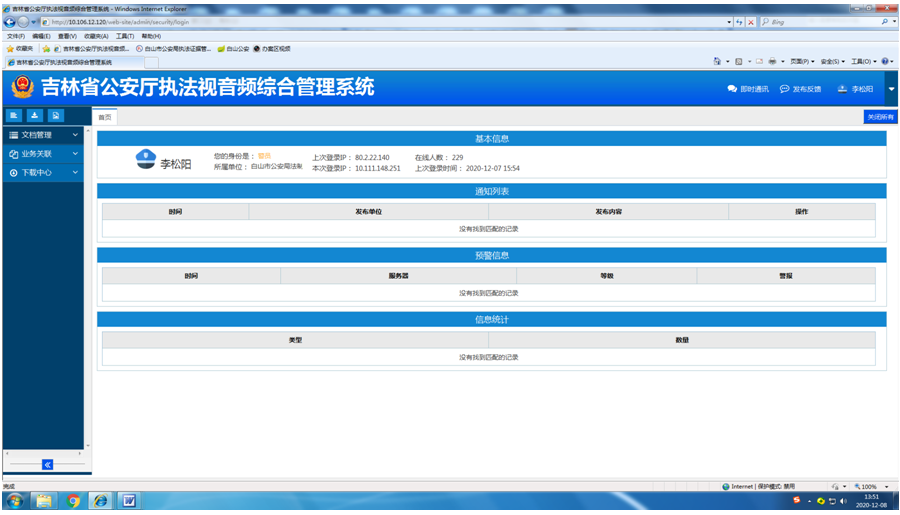The height and width of the screenshot is (515, 900).
Task: Click the Windows Start button
Action: [x=15, y=501]
